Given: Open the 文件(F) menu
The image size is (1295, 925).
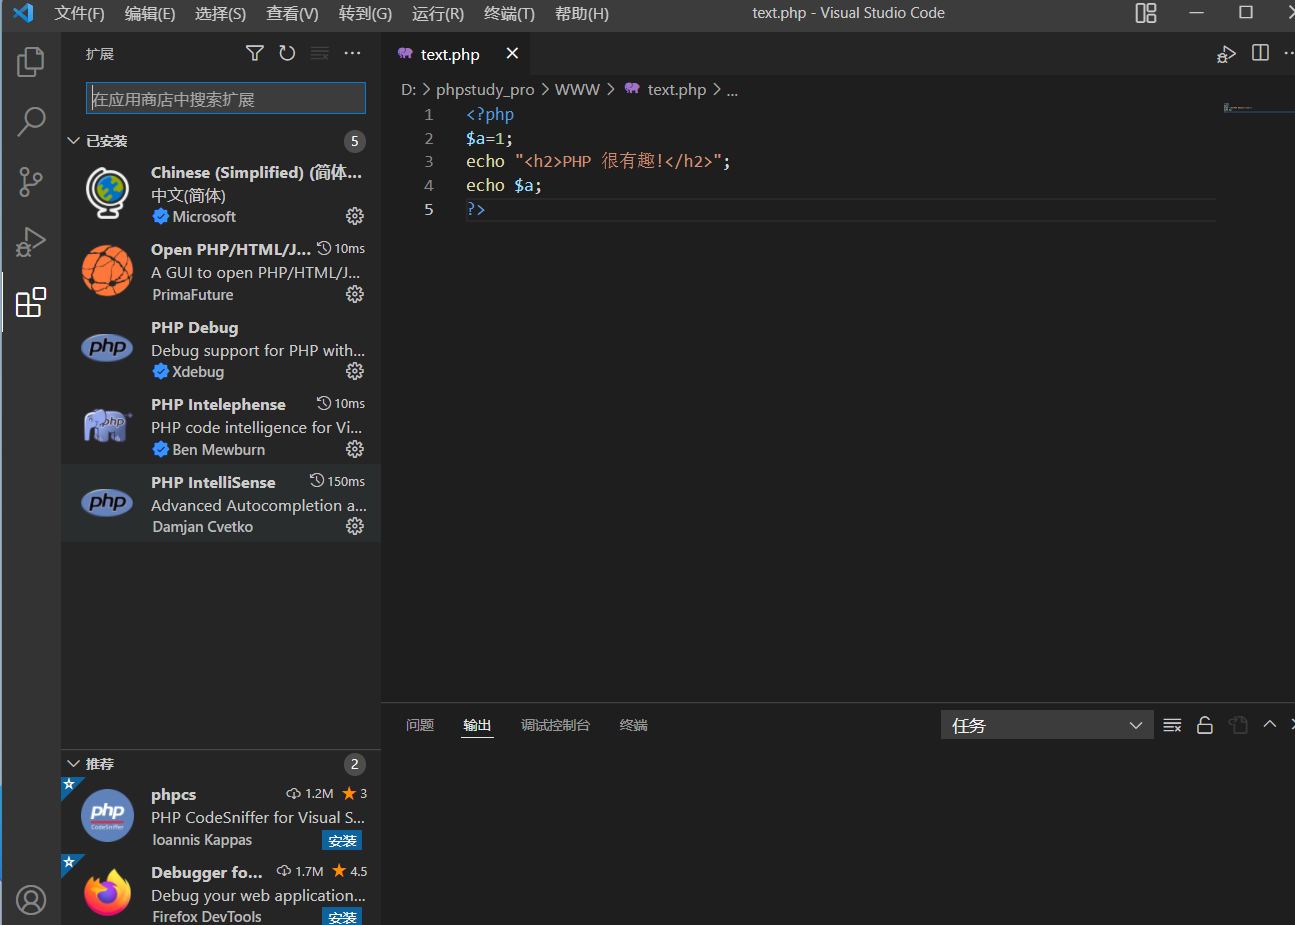Looking at the screenshot, I should [79, 13].
